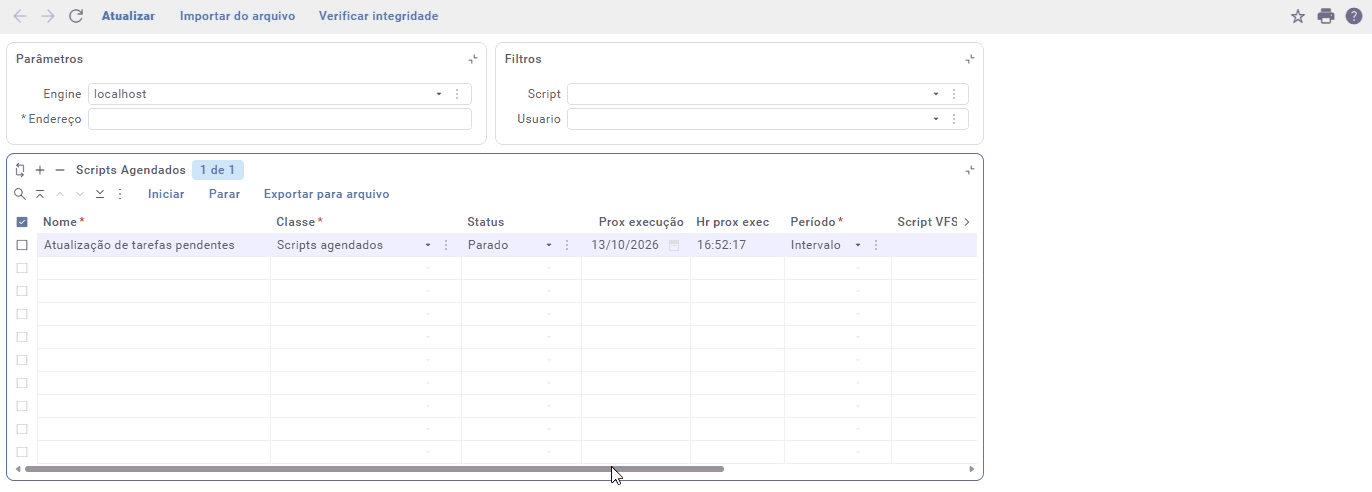Open help via question mark icon
Image resolution: width=1372 pixels, height=492 pixels.
[1353, 16]
